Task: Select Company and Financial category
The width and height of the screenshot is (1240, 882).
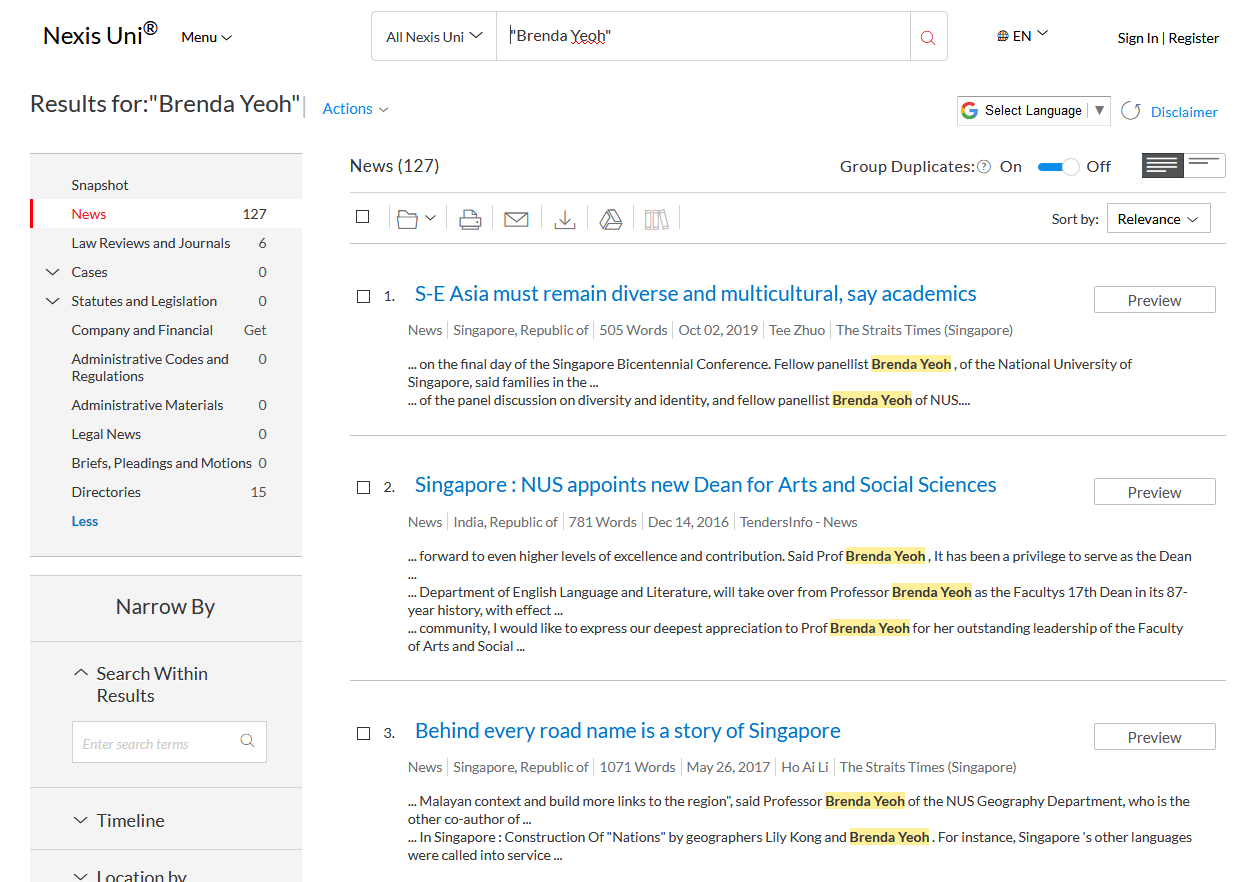Action: (142, 330)
